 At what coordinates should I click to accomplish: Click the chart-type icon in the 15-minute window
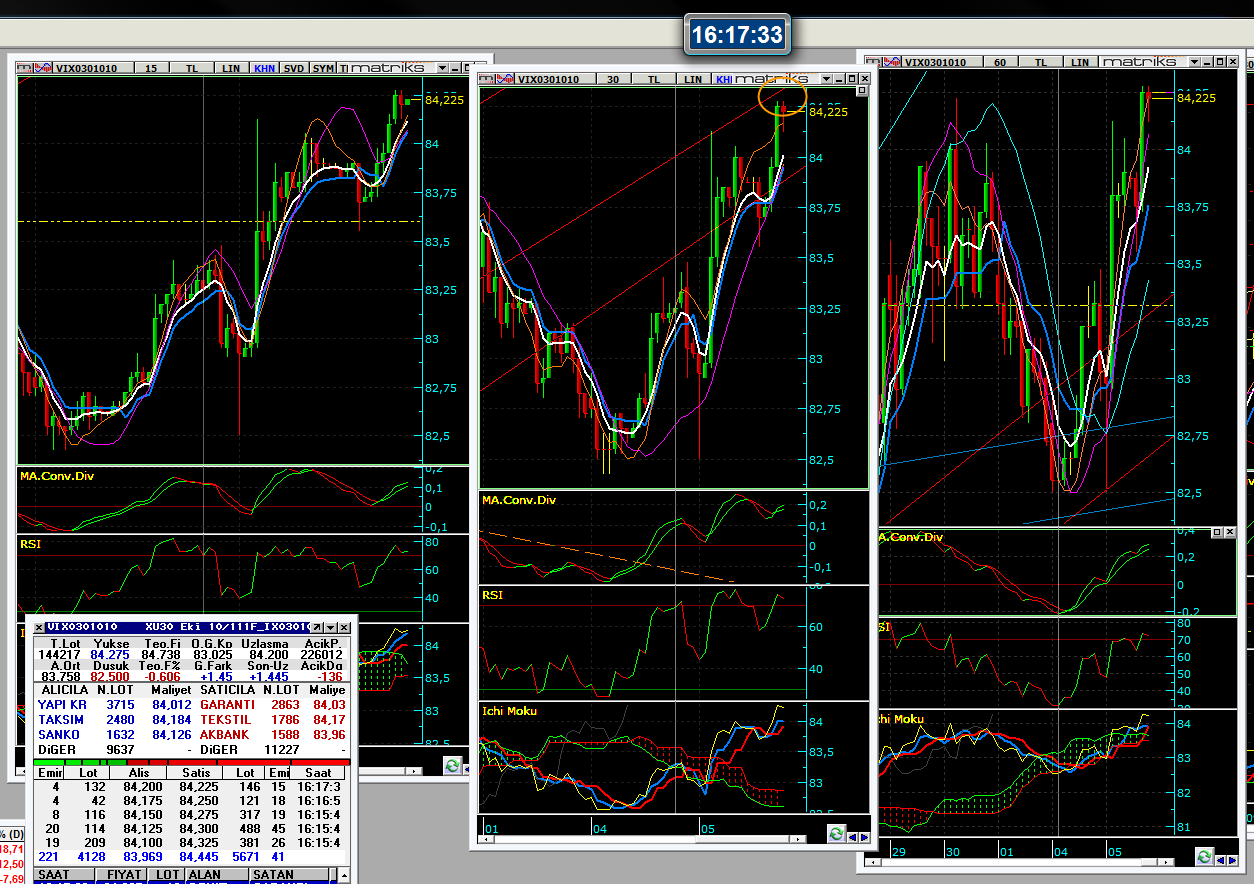(x=43, y=68)
